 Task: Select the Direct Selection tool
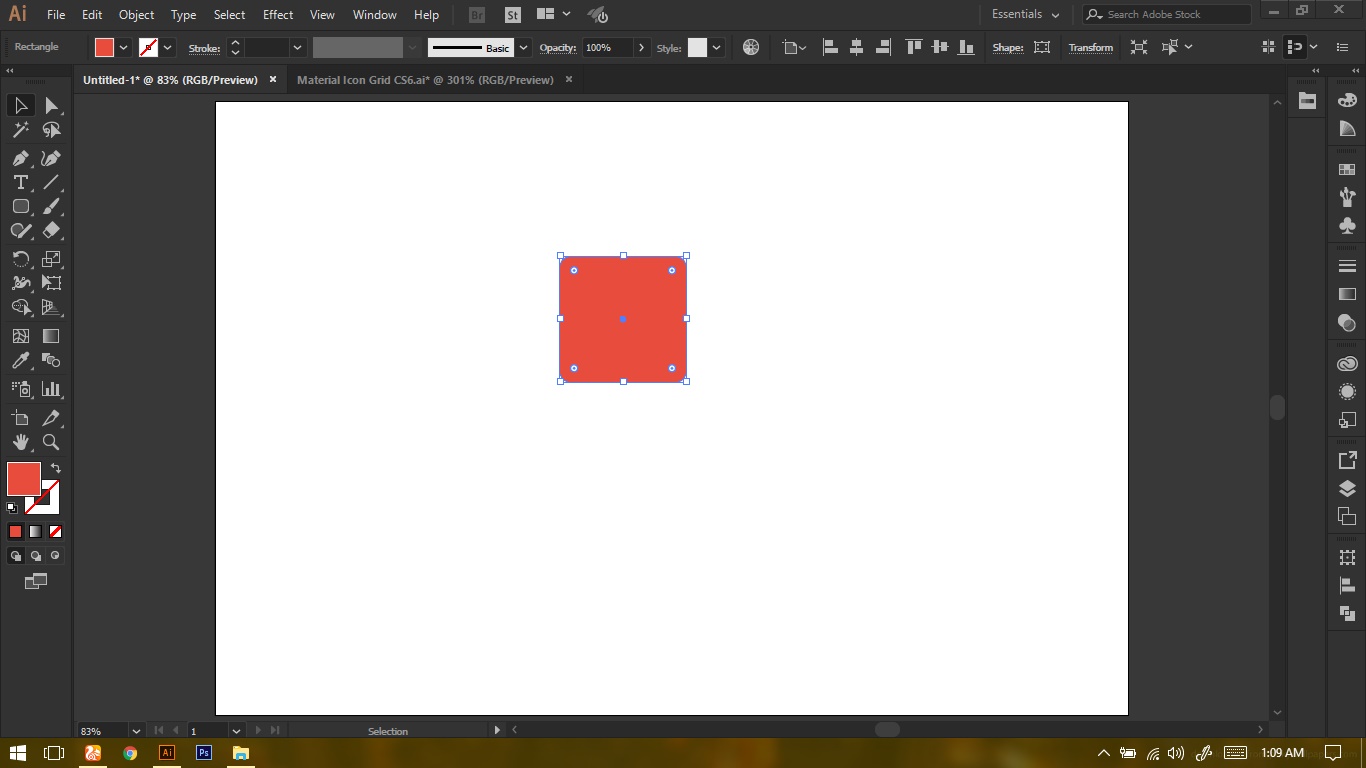coord(51,105)
